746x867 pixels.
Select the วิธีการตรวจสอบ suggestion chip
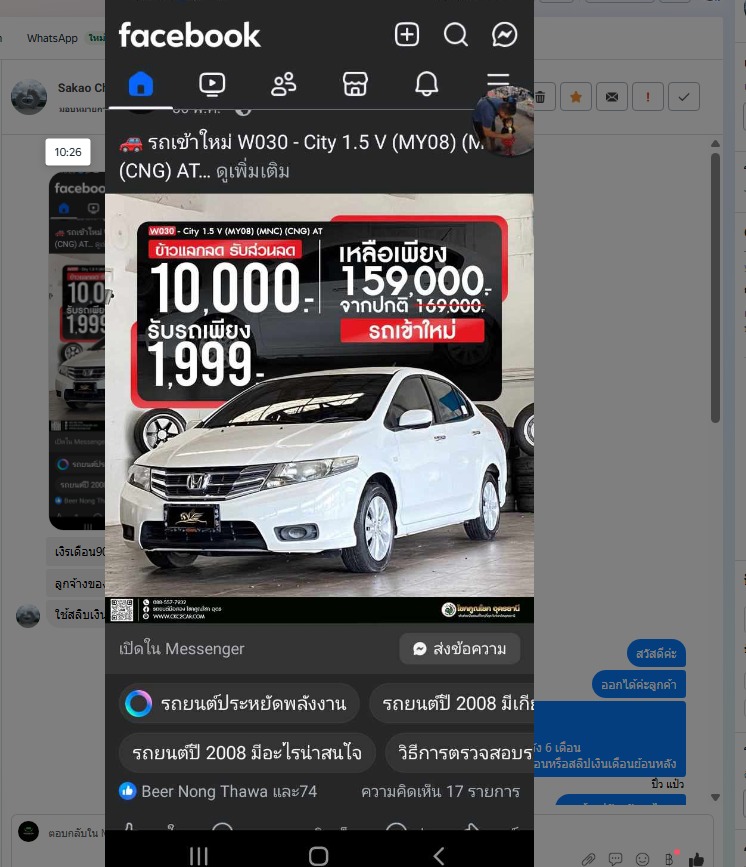pyautogui.click(x=460, y=753)
